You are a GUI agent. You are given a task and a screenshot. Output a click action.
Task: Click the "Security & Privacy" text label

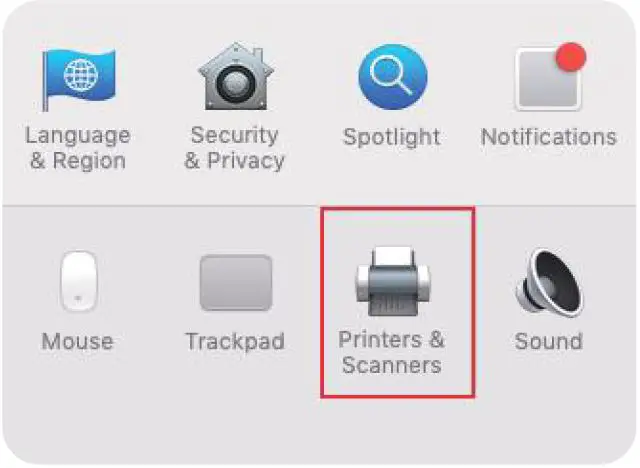coord(234,148)
